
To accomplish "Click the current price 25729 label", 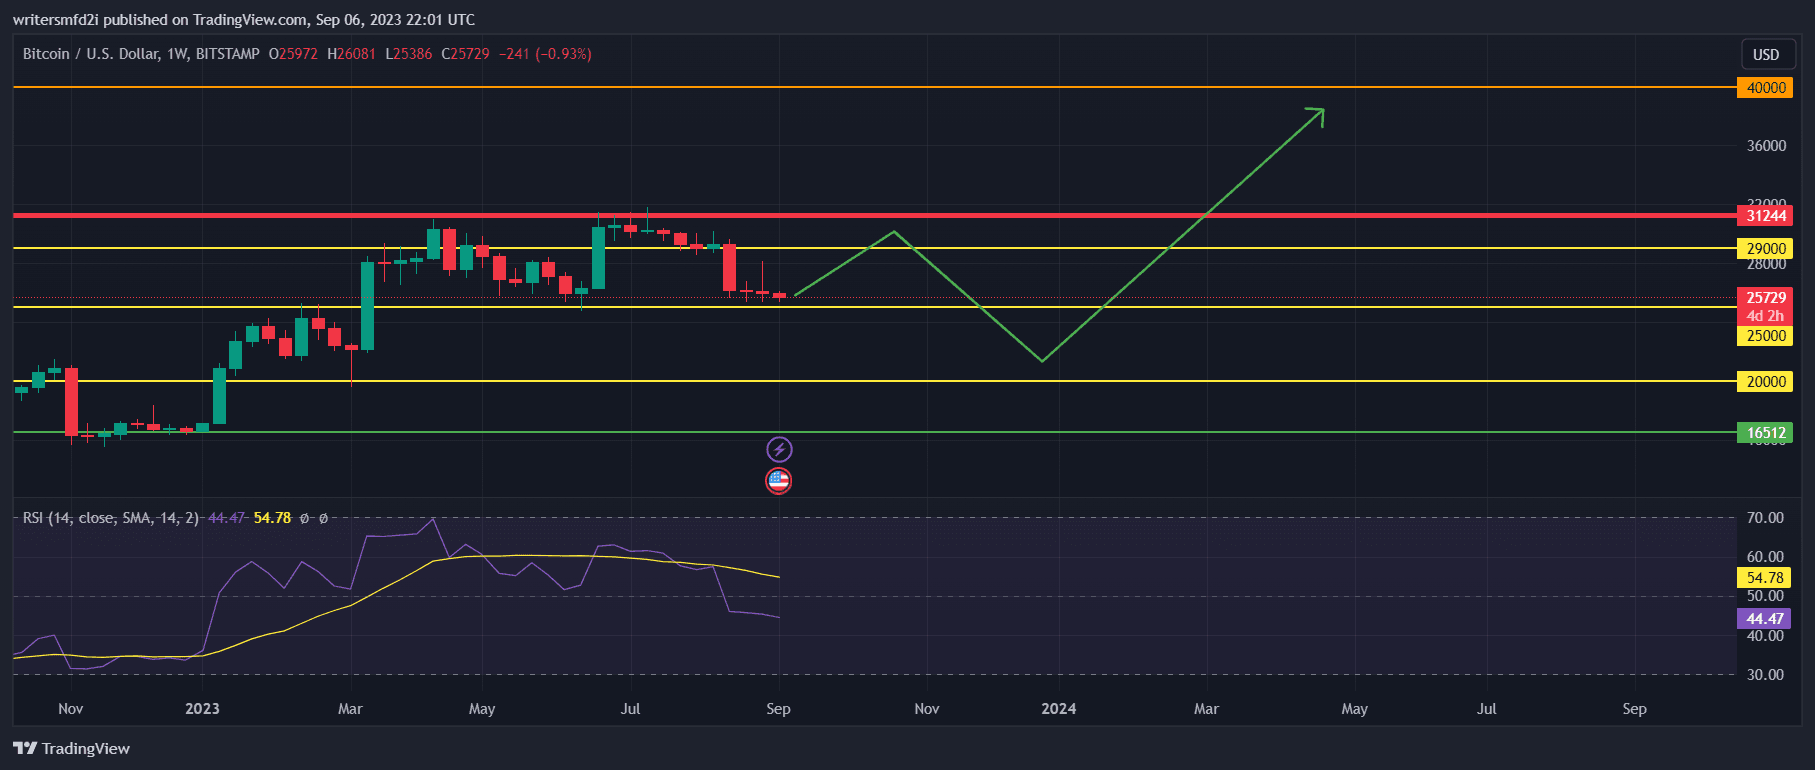I will pyautogui.click(x=1765, y=298).
